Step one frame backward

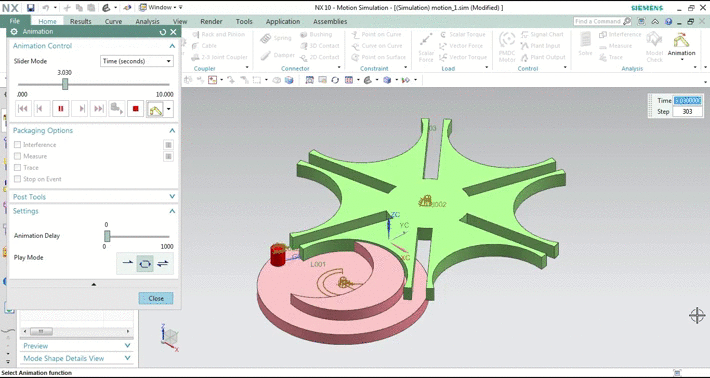42,109
